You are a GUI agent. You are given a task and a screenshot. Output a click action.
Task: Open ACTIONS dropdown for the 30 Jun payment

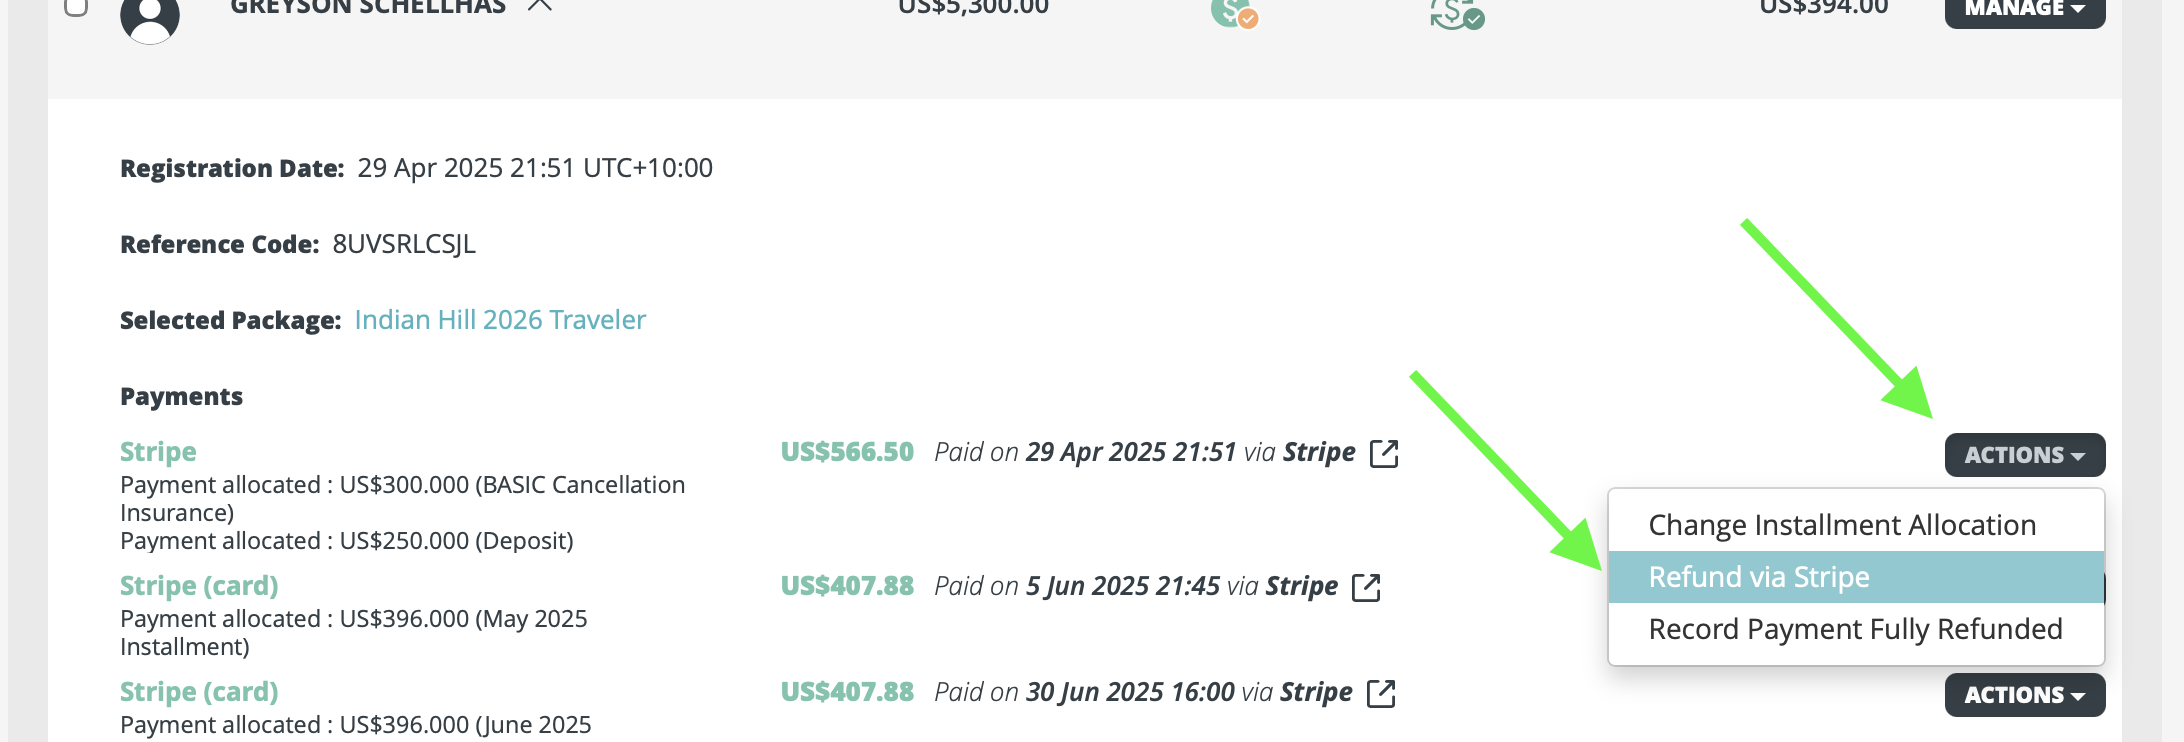click(x=2024, y=695)
